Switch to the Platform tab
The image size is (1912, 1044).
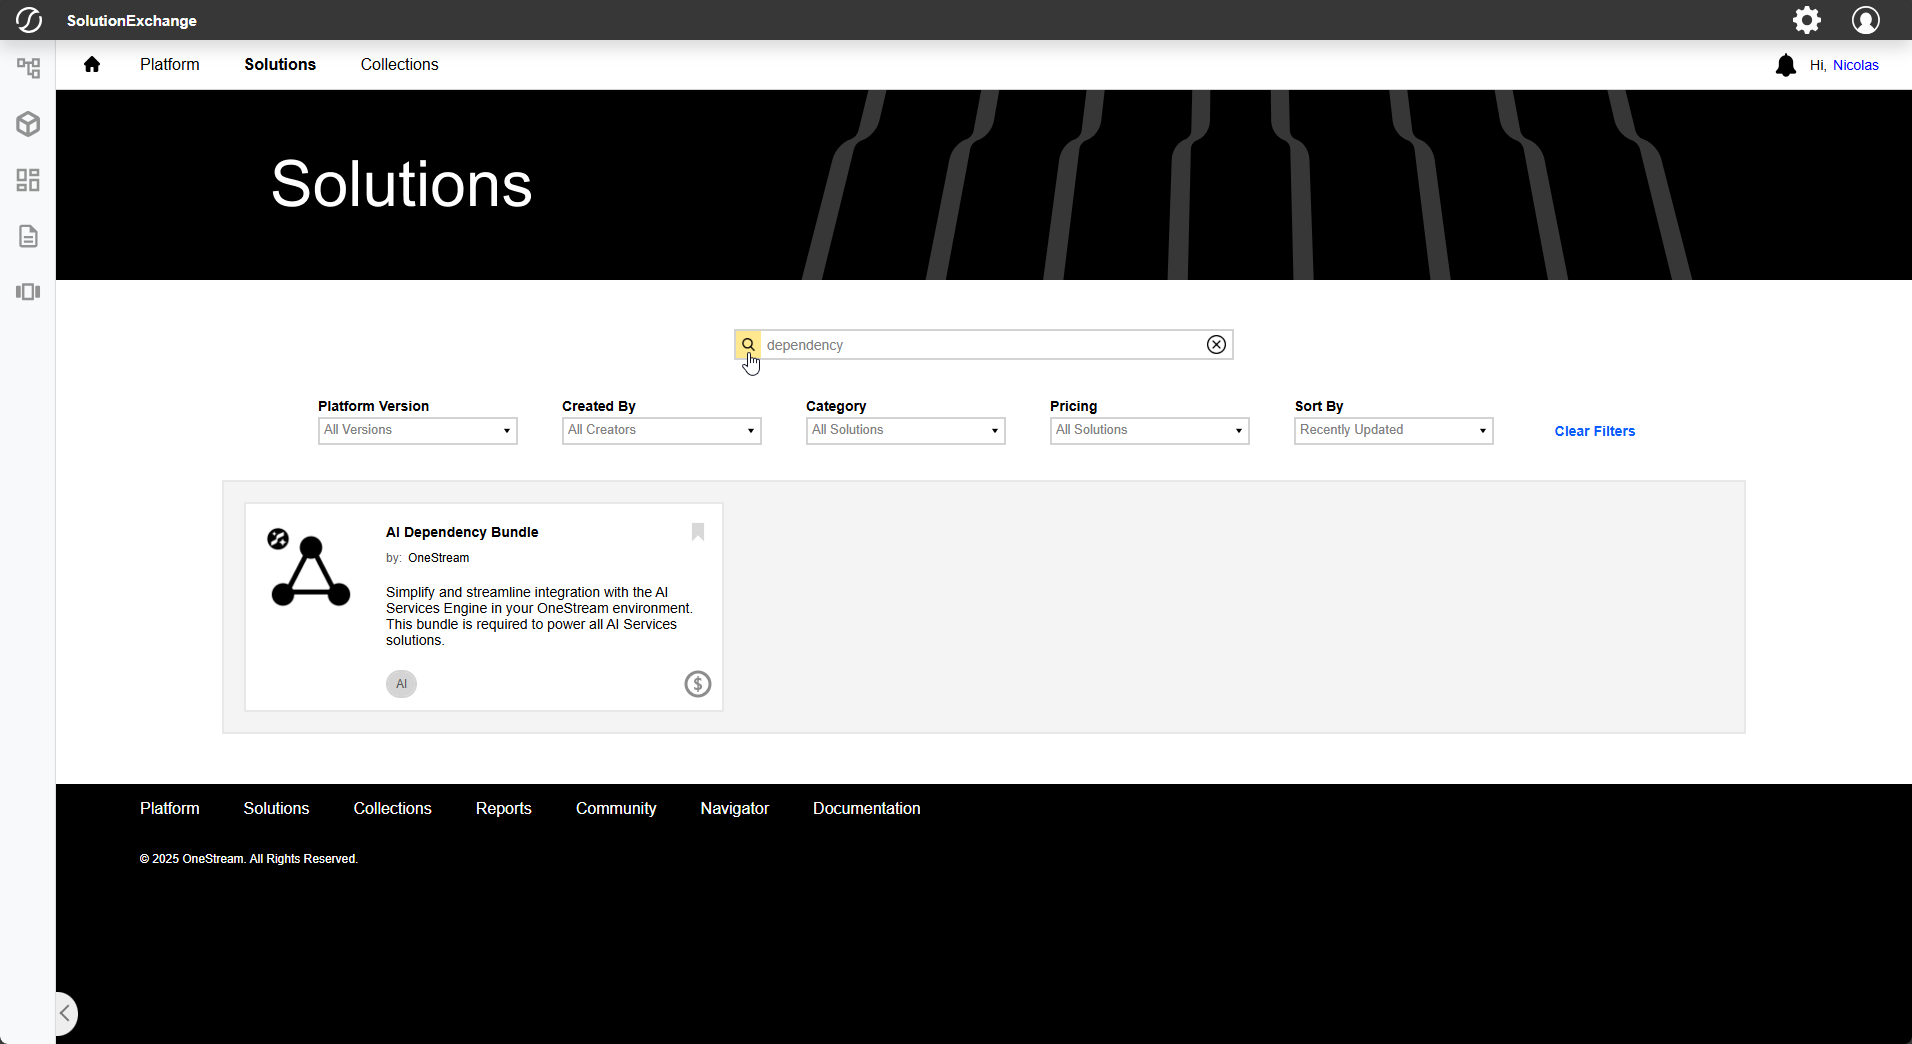pos(169,65)
